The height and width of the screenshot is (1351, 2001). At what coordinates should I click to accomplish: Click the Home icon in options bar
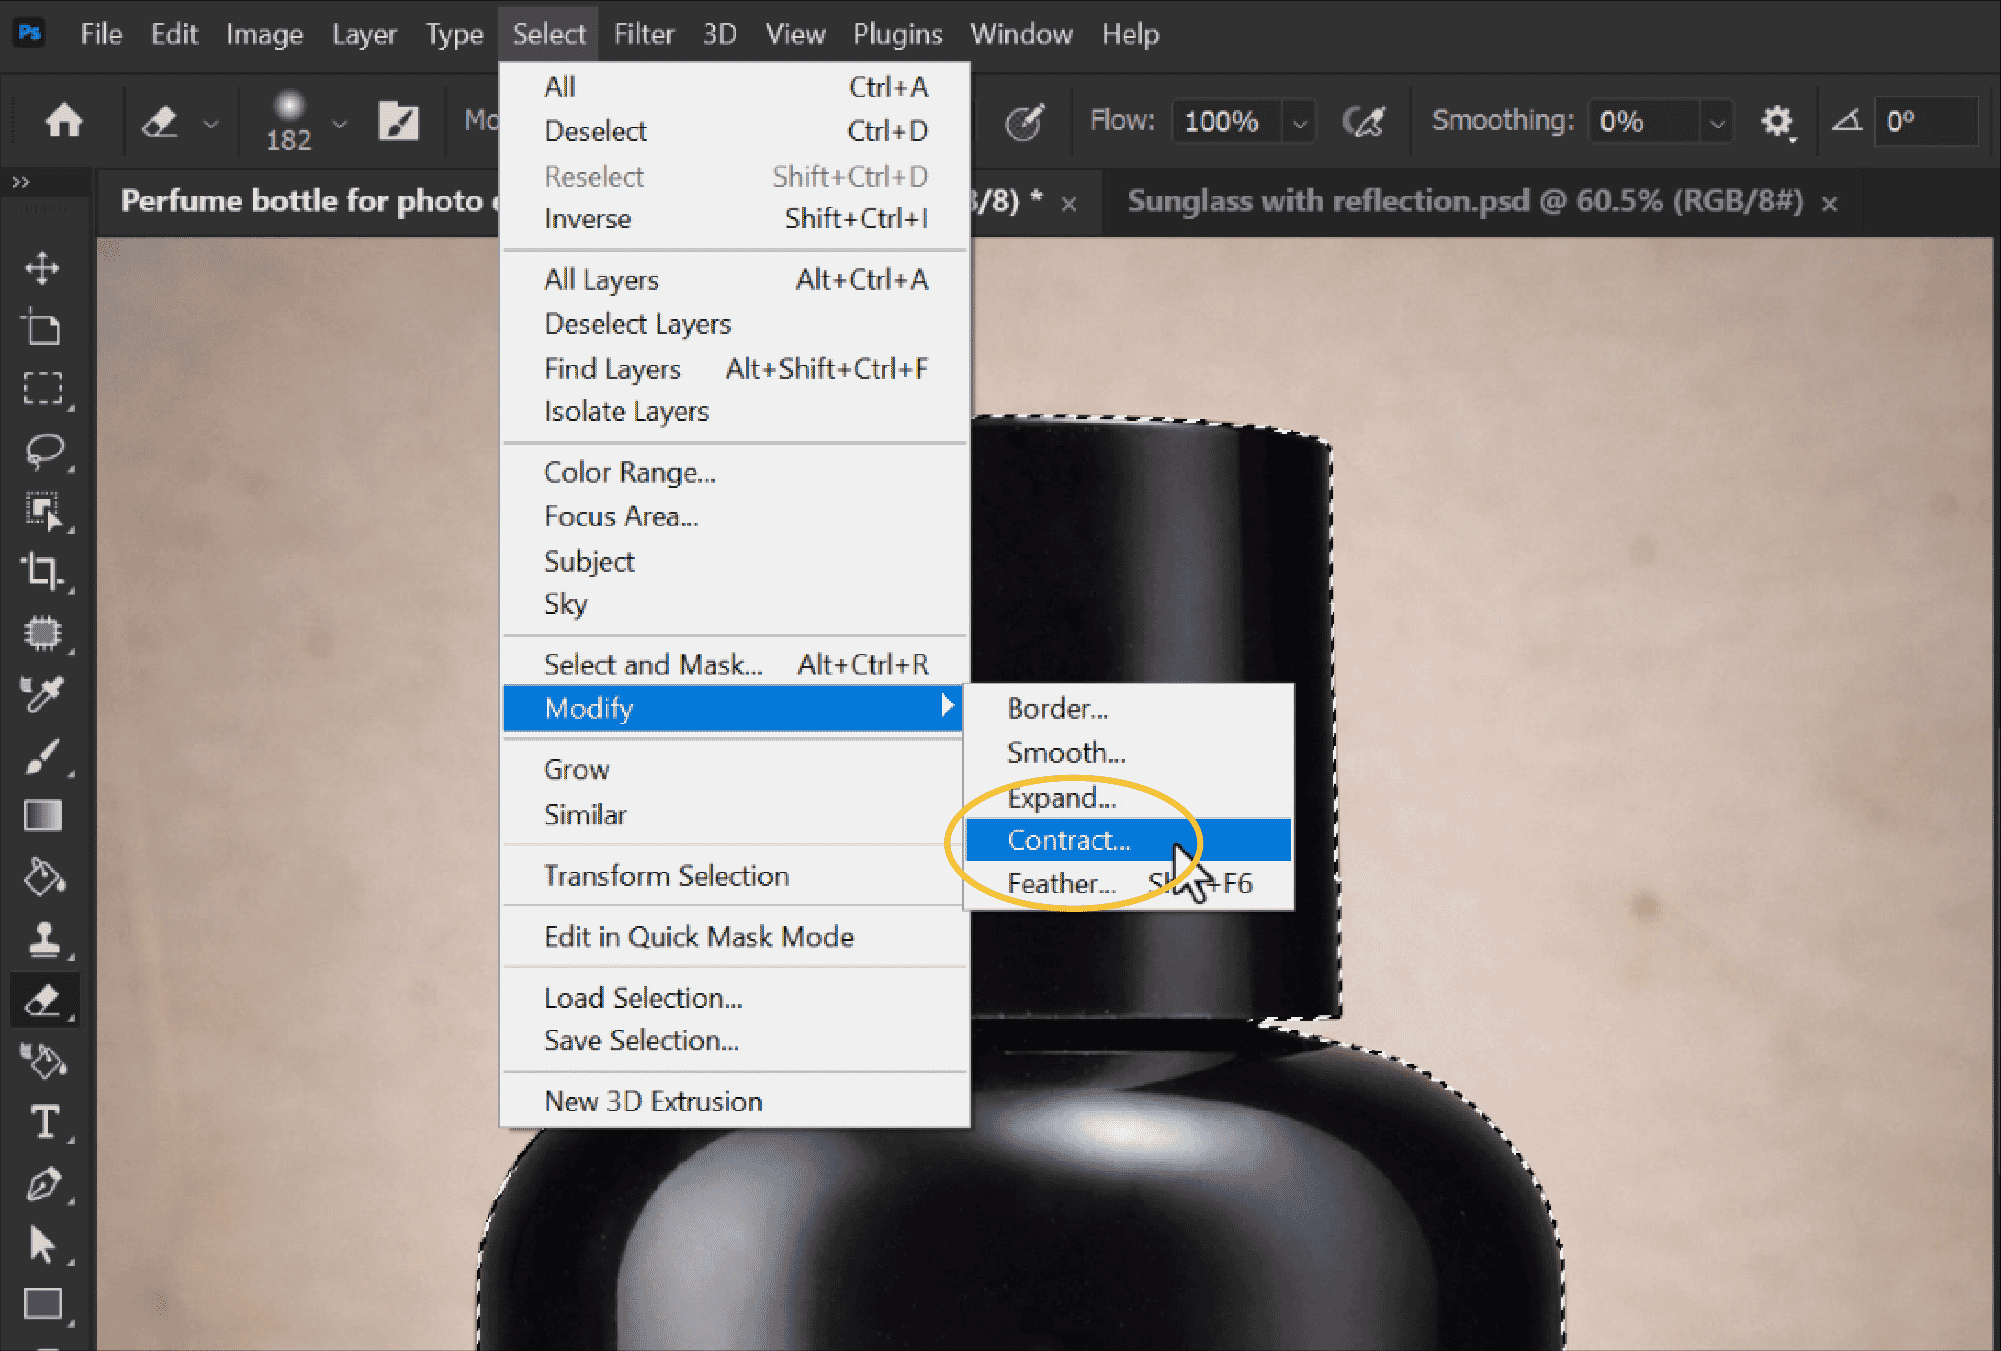pyautogui.click(x=64, y=121)
